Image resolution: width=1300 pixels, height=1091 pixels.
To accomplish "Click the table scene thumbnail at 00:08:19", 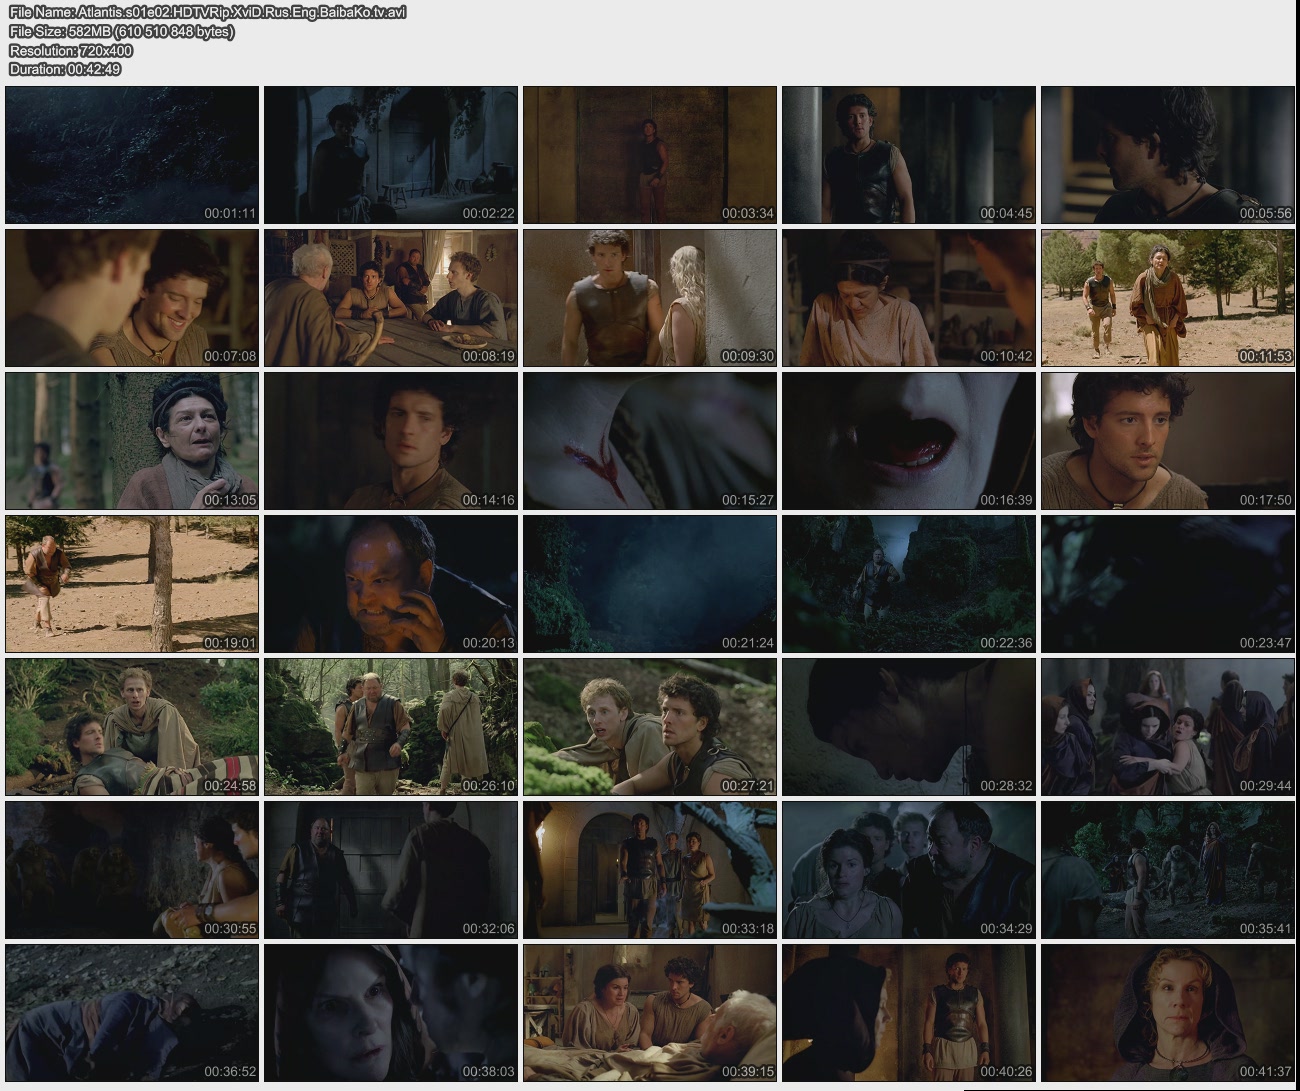I will pos(391,298).
